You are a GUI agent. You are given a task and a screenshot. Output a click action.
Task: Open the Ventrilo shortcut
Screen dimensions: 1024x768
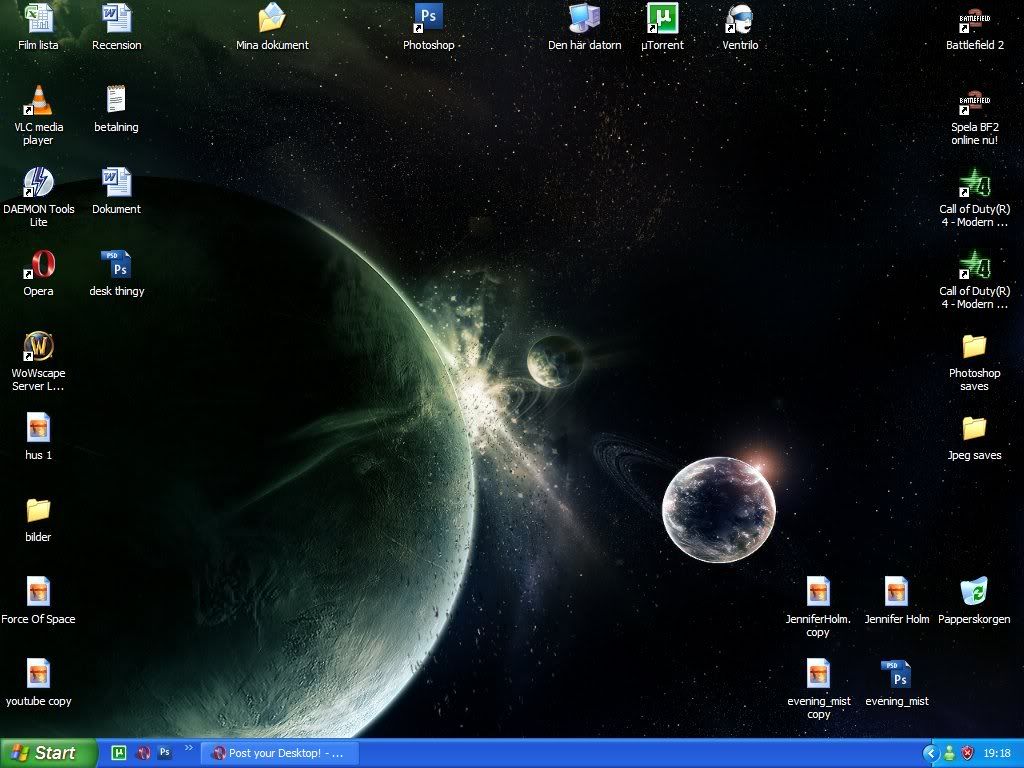pyautogui.click(x=739, y=18)
